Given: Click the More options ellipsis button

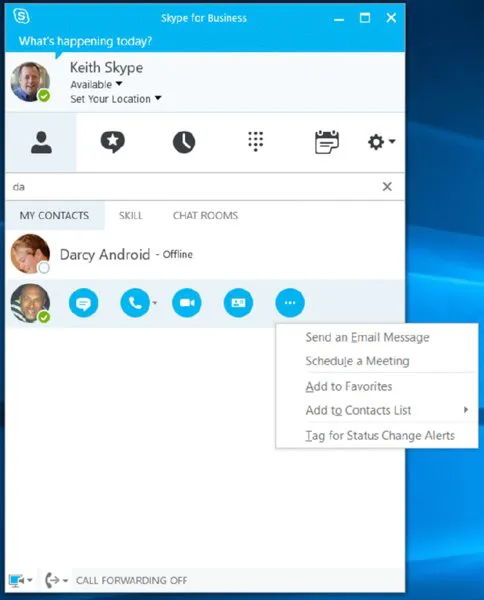Looking at the screenshot, I should click(290, 303).
